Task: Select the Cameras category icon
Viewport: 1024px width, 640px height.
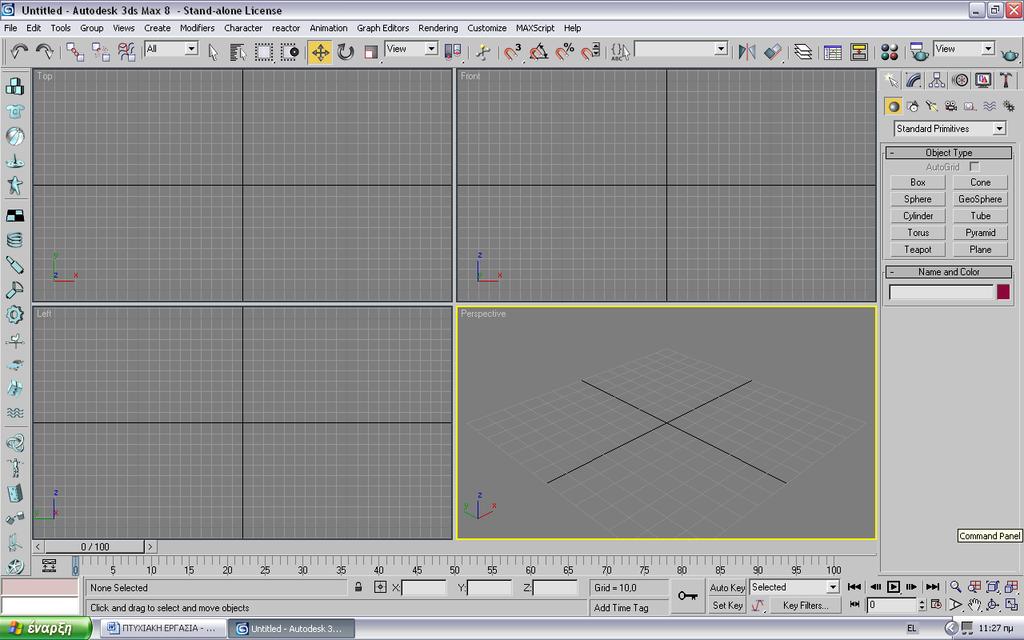Action: [x=951, y=106]
